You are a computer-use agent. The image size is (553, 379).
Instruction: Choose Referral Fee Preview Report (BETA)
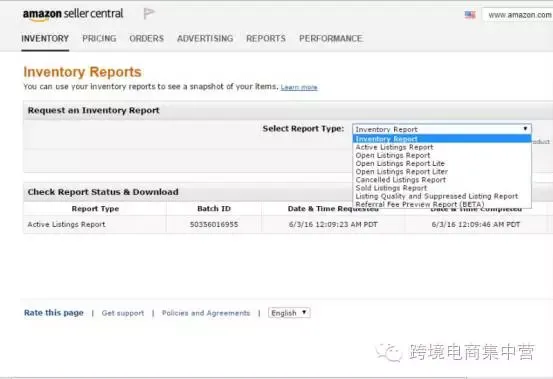[442, 204]
